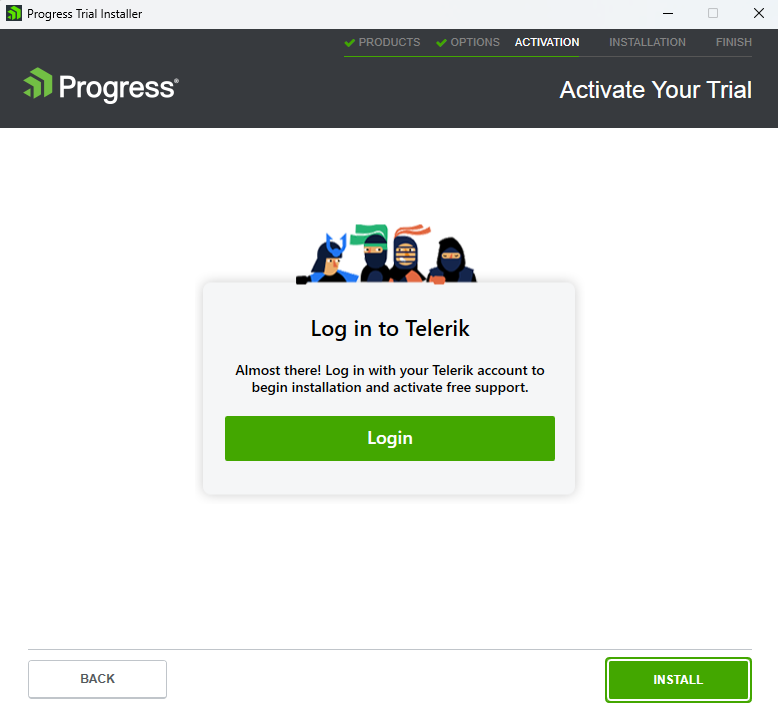778x706 pixels.
Task: Minimize the installer window
Action: pyautogui.click(x=668, y=13)
